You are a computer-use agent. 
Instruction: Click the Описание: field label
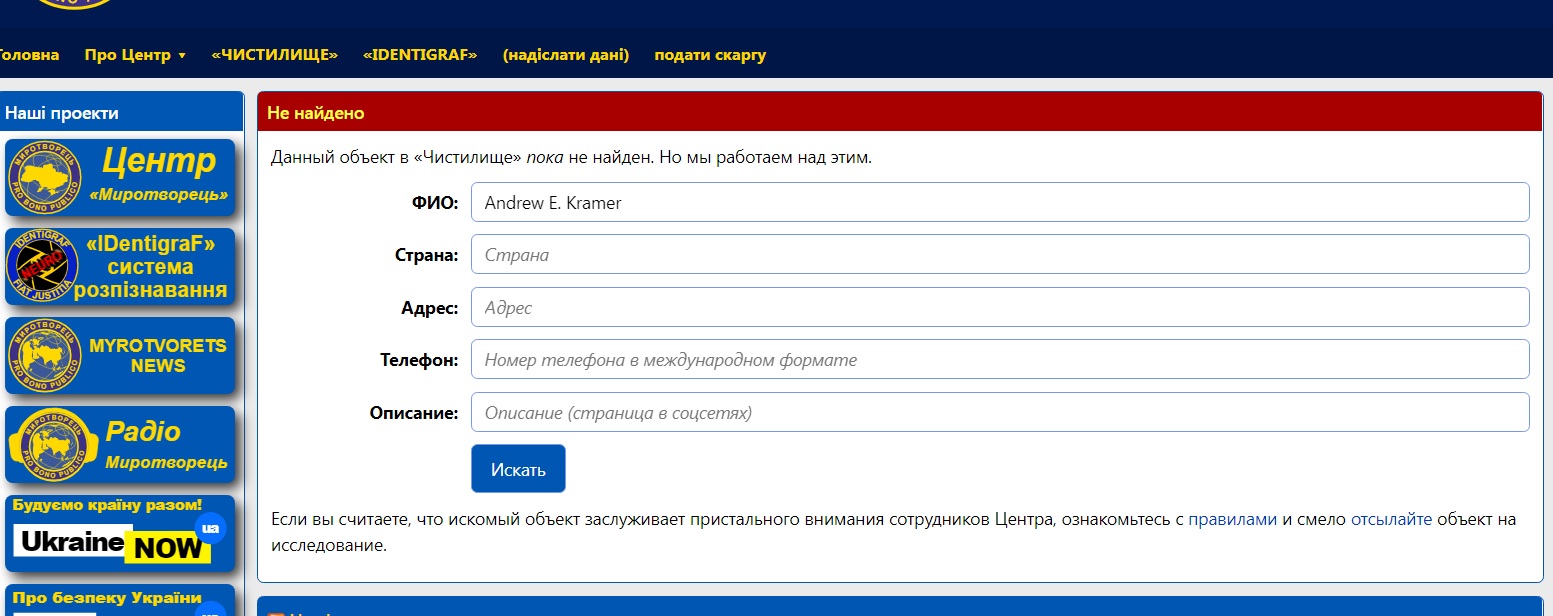click(x=414, y=413)
